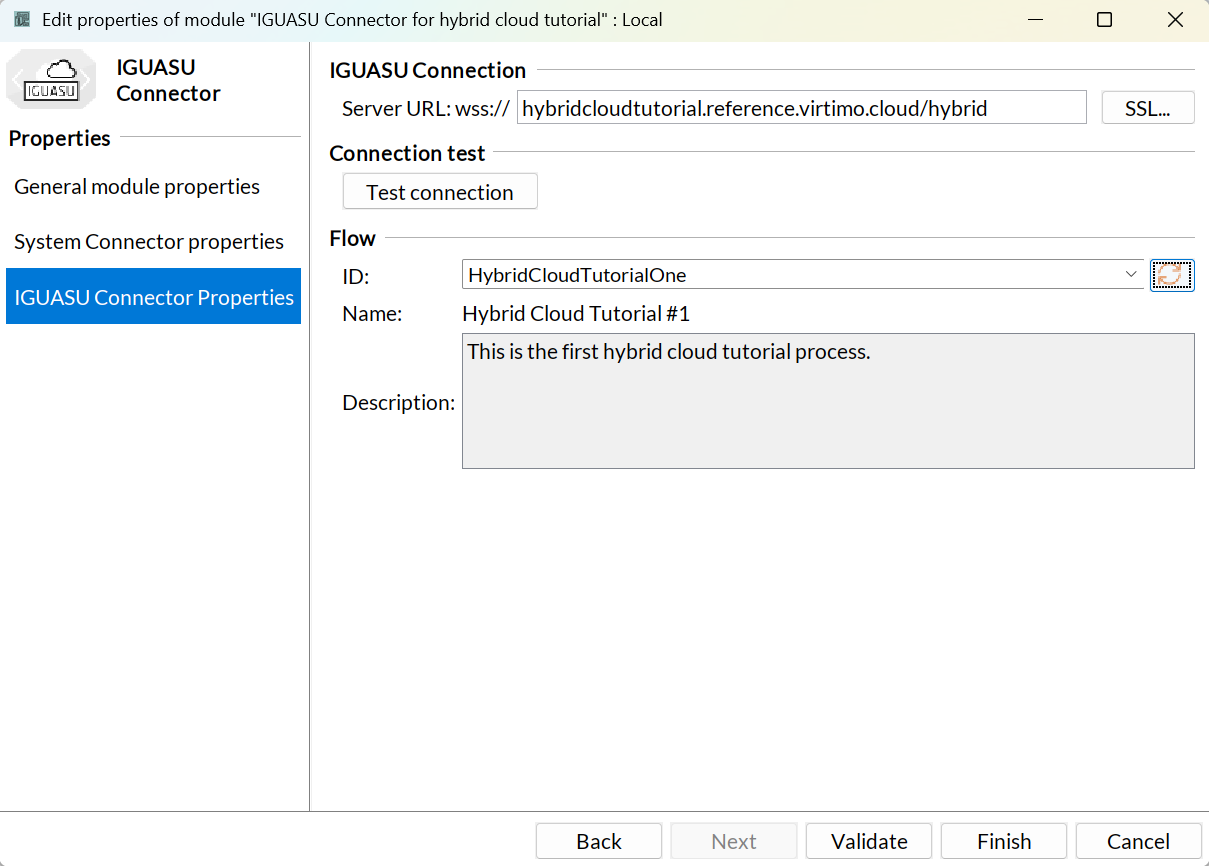Click the SSL... button
This screenshot has height=866, width=1209.
click(x=1148, y=108)
